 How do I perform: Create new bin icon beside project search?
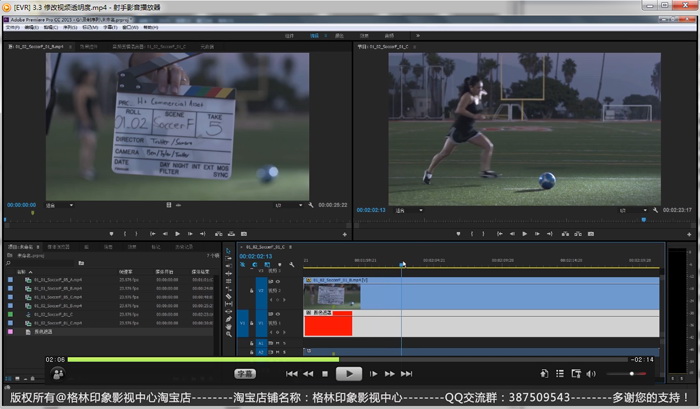tap(81, 263)
